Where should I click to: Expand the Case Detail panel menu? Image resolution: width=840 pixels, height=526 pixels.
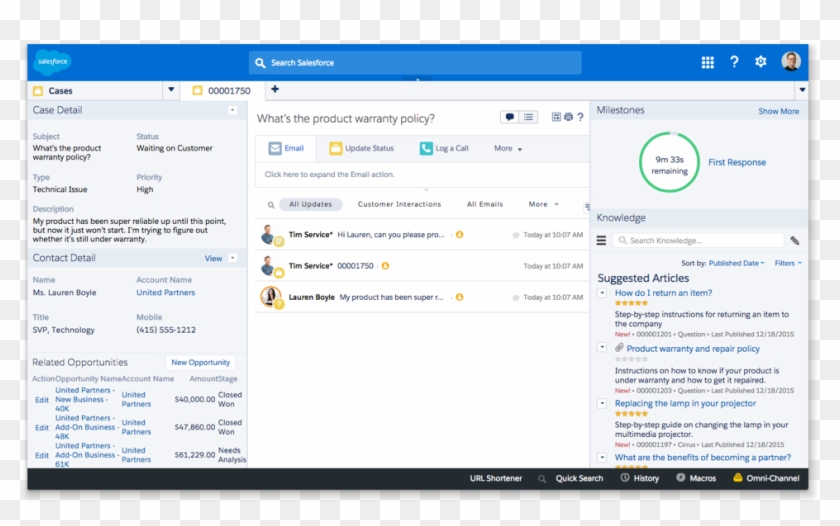(232, 110)
